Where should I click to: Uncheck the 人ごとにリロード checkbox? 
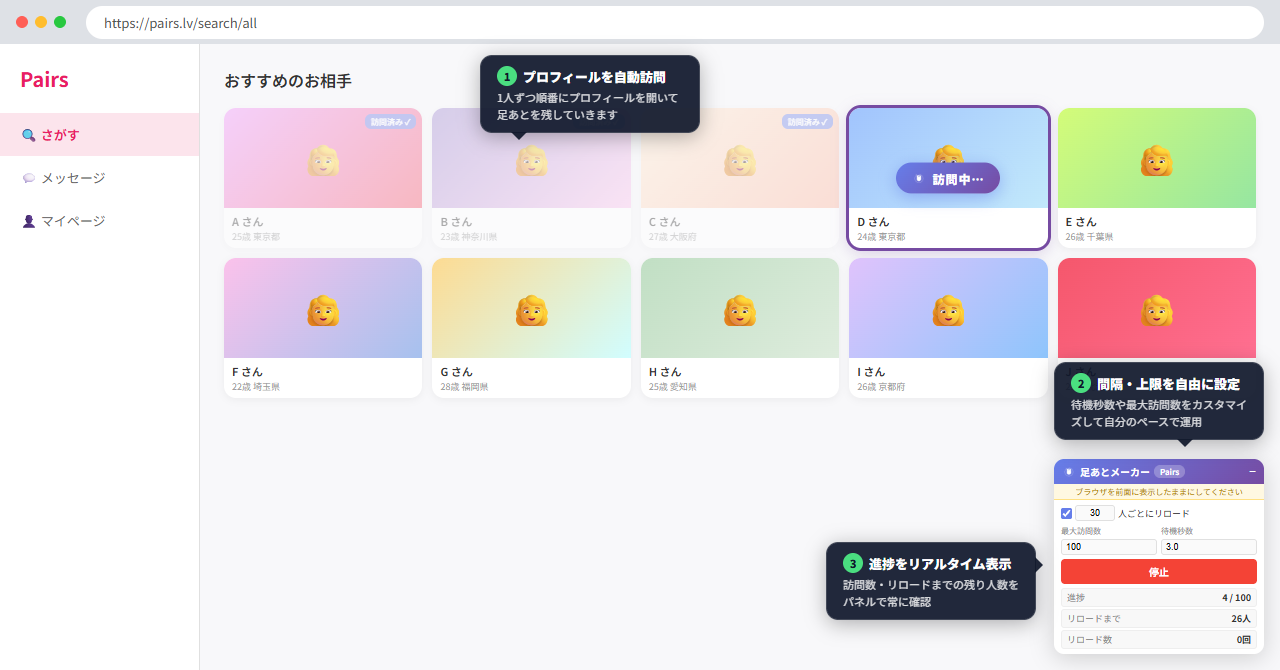point(1066,513)
